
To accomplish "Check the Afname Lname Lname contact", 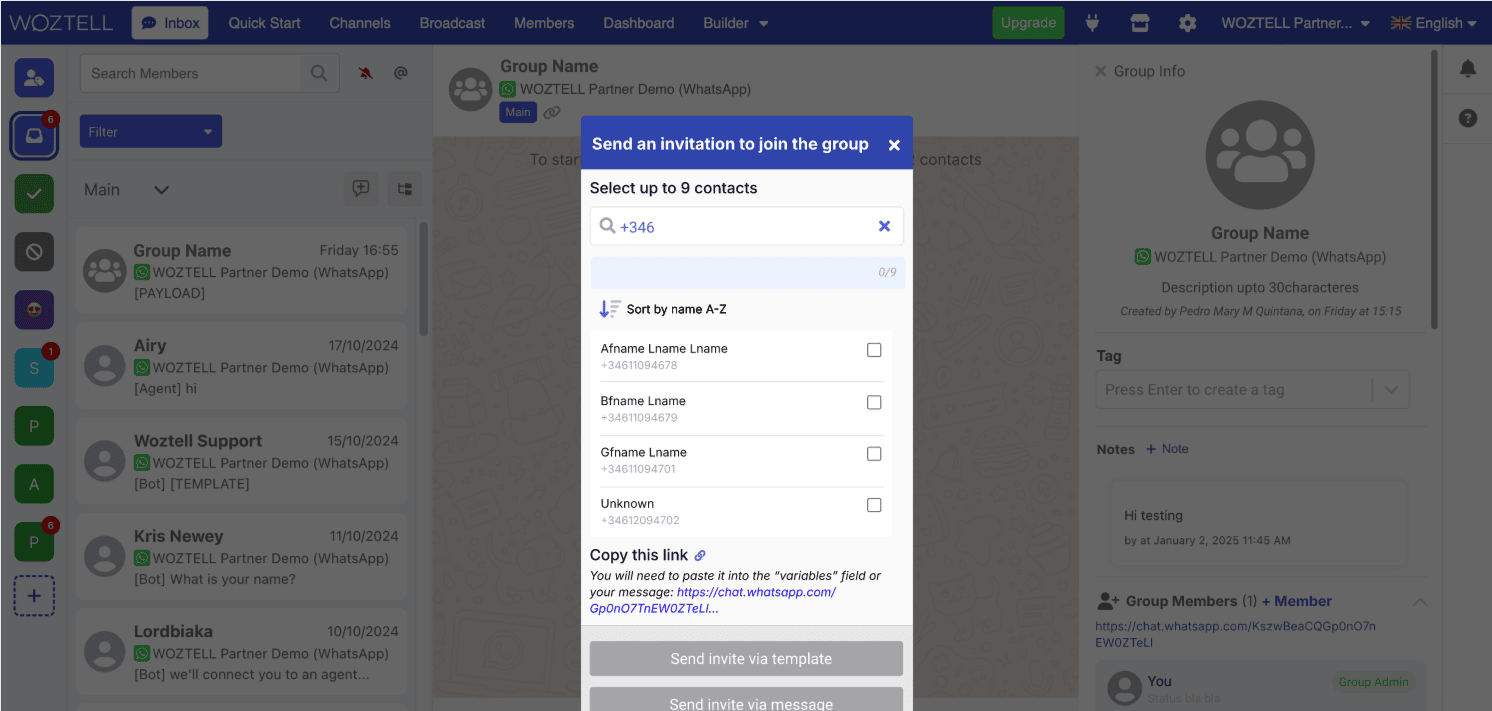I will tap(874, 350).
